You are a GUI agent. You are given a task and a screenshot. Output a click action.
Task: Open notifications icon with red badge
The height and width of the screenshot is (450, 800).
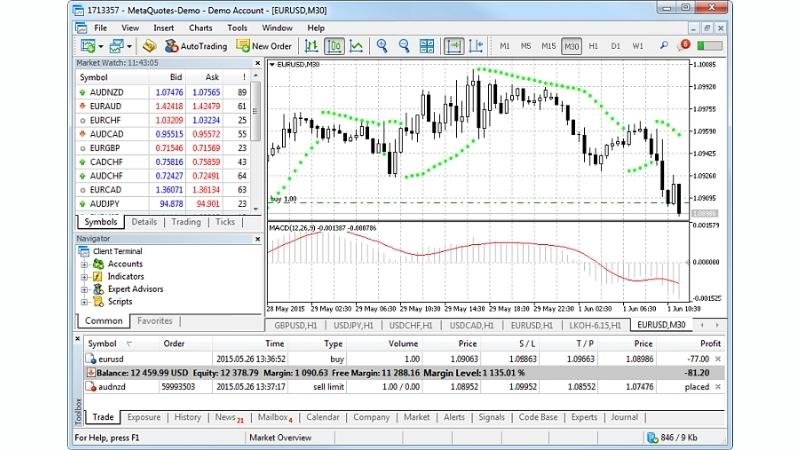[x=684, y=45]
